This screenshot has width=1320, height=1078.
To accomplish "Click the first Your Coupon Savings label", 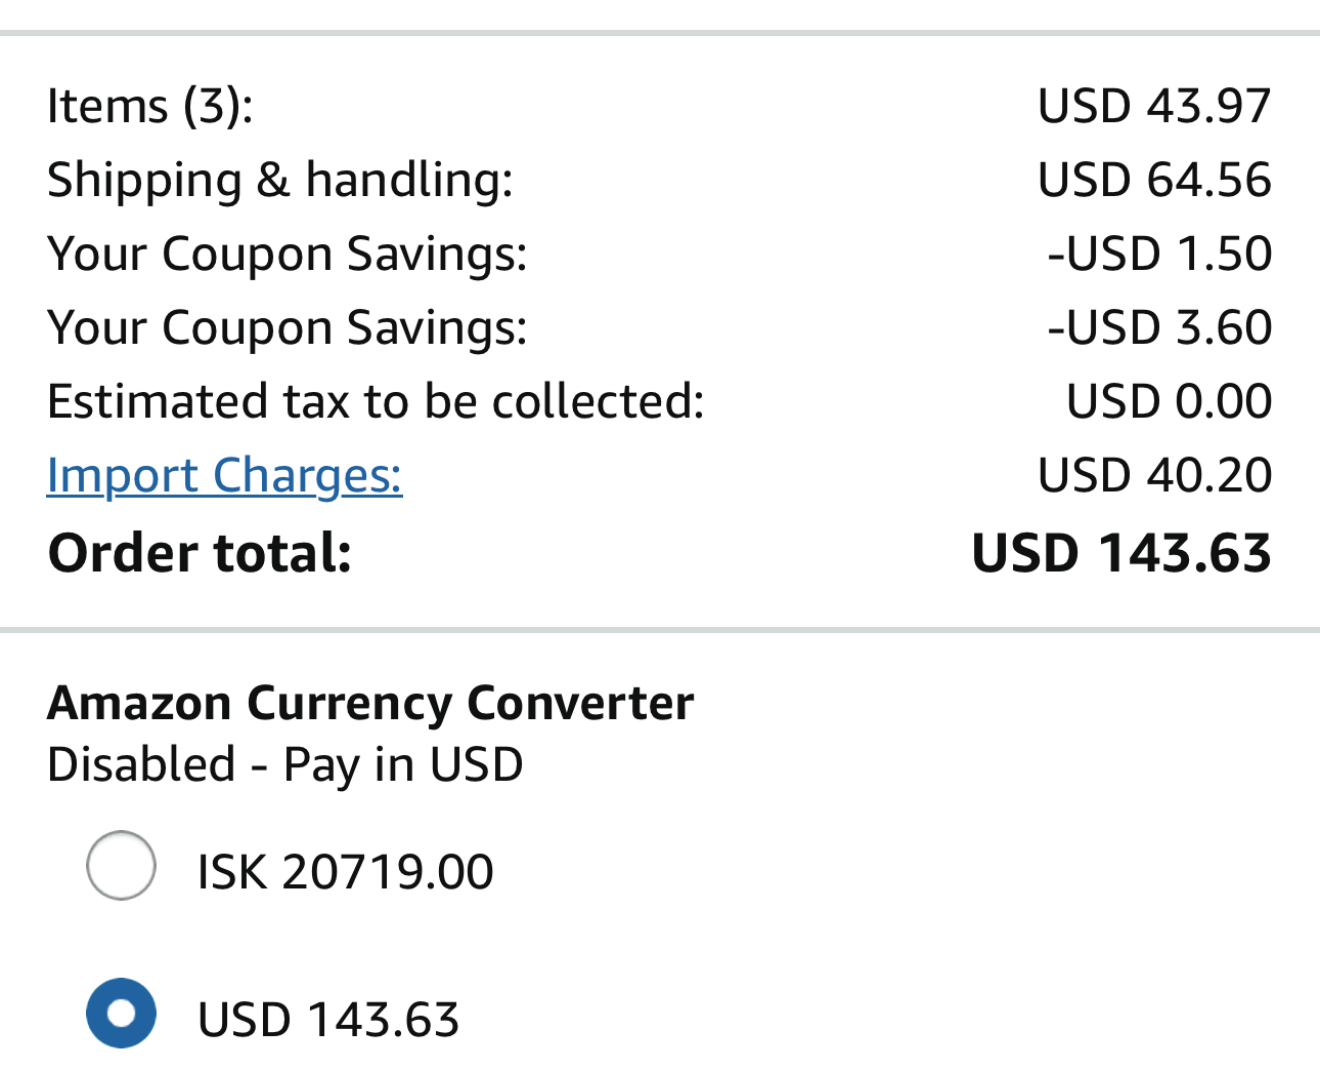I will coord(287,254).
